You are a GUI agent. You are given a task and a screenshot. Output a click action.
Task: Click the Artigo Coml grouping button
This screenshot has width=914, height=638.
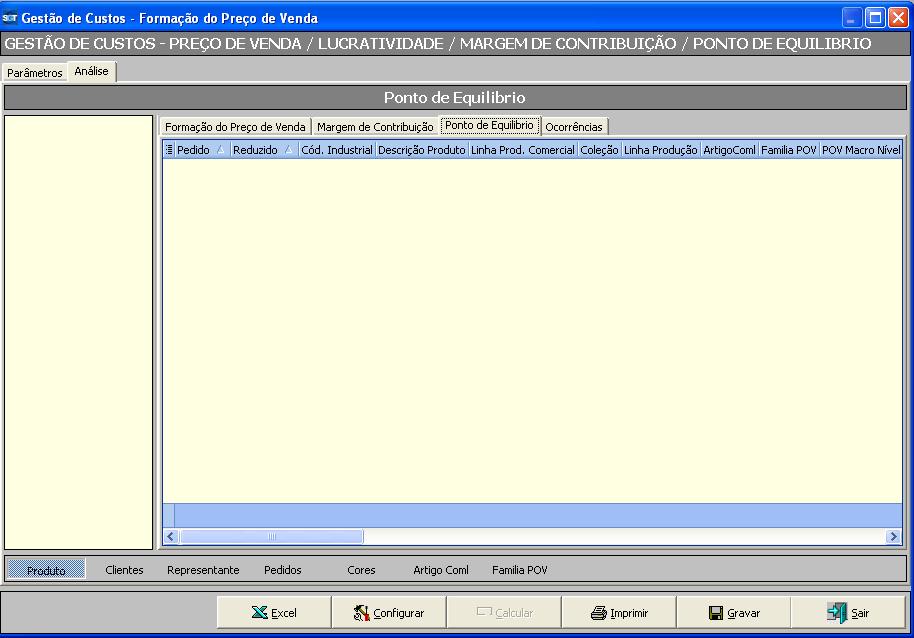coord(440,570)
